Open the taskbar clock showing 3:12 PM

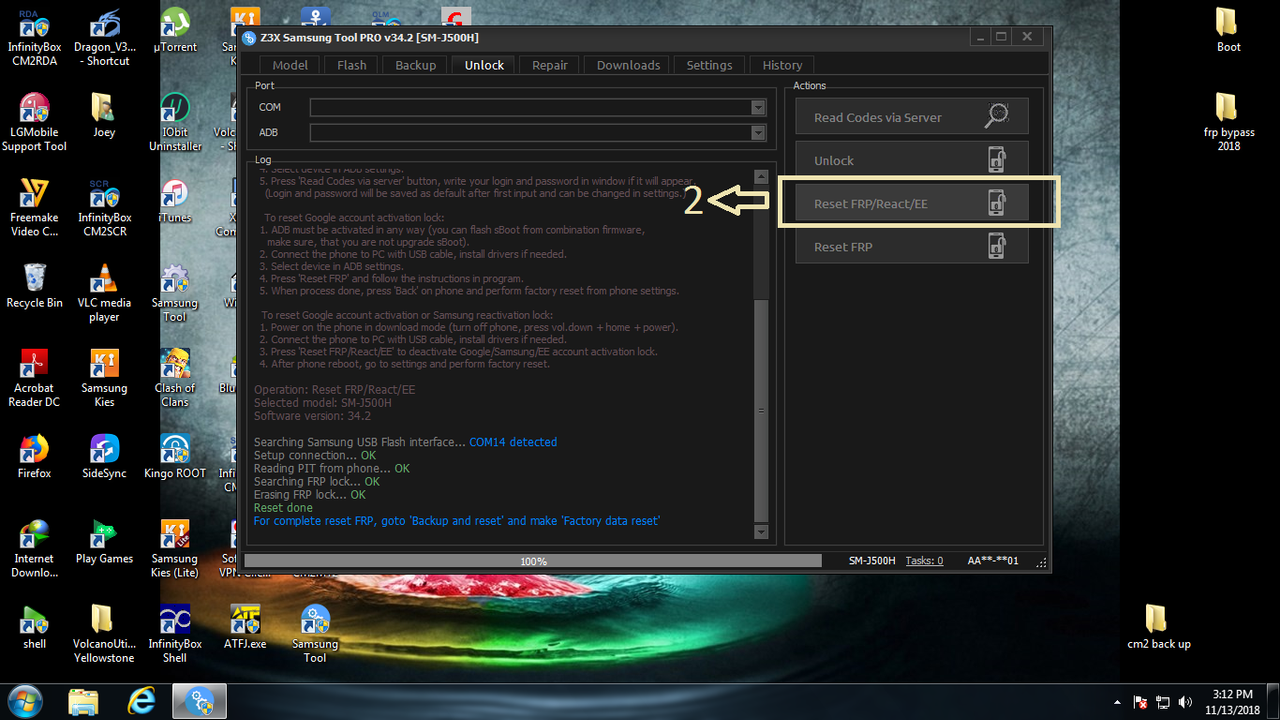point(1232,701)
